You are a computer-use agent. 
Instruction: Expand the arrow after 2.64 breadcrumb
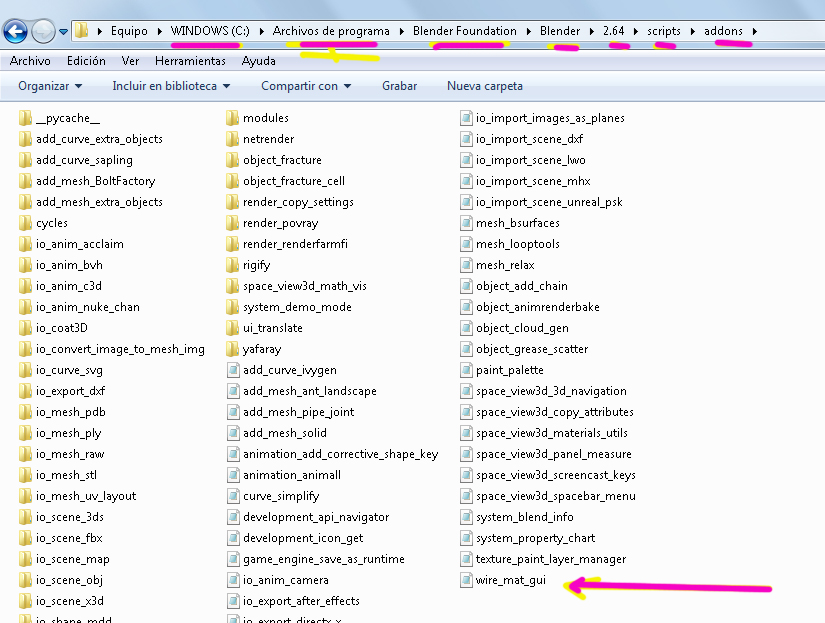click(x=636, y=32)
